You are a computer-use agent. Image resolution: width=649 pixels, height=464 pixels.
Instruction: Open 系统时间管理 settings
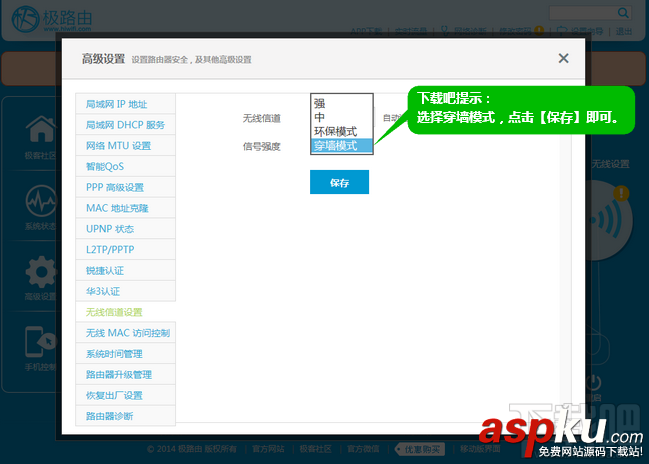pyautogui.click(x=125, y=354)
